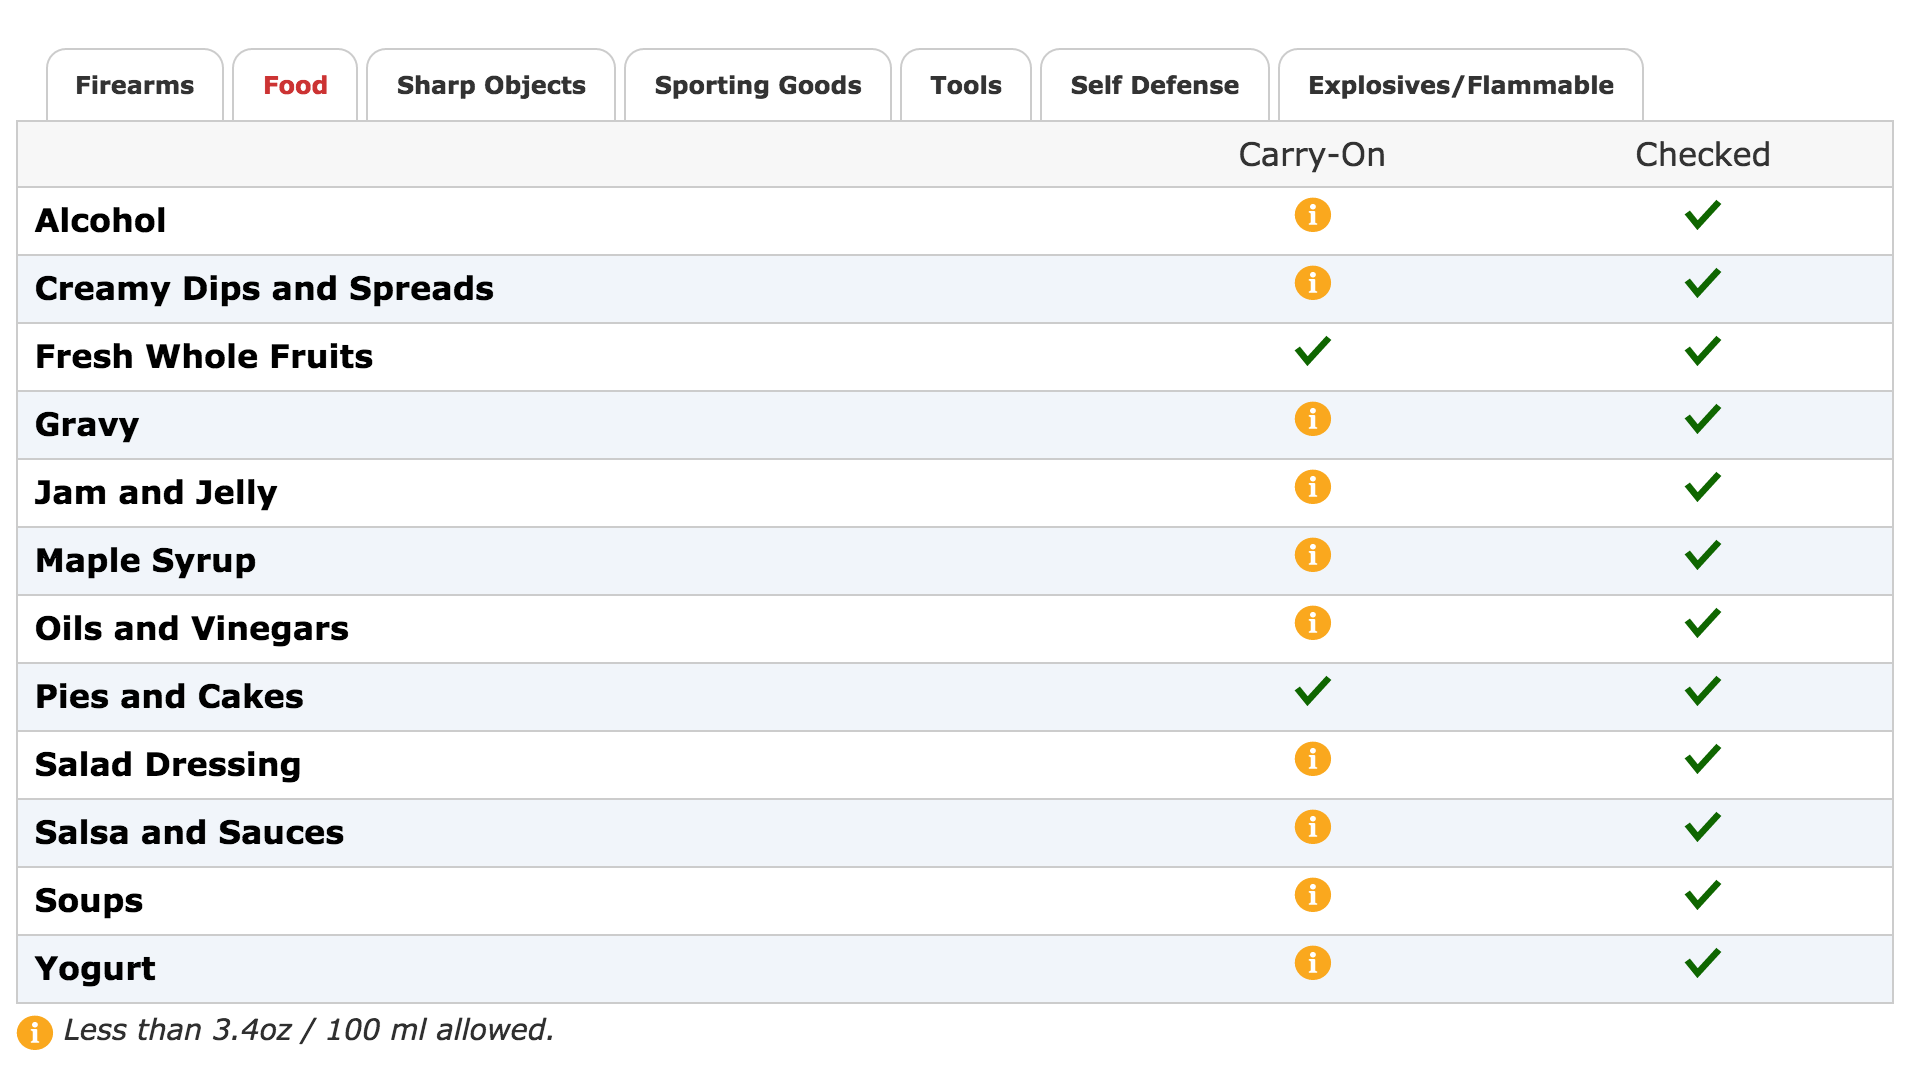Click the Salad Dressing carry-on info icon
The image size is (1914, 1072).
tap(1312, 759)
